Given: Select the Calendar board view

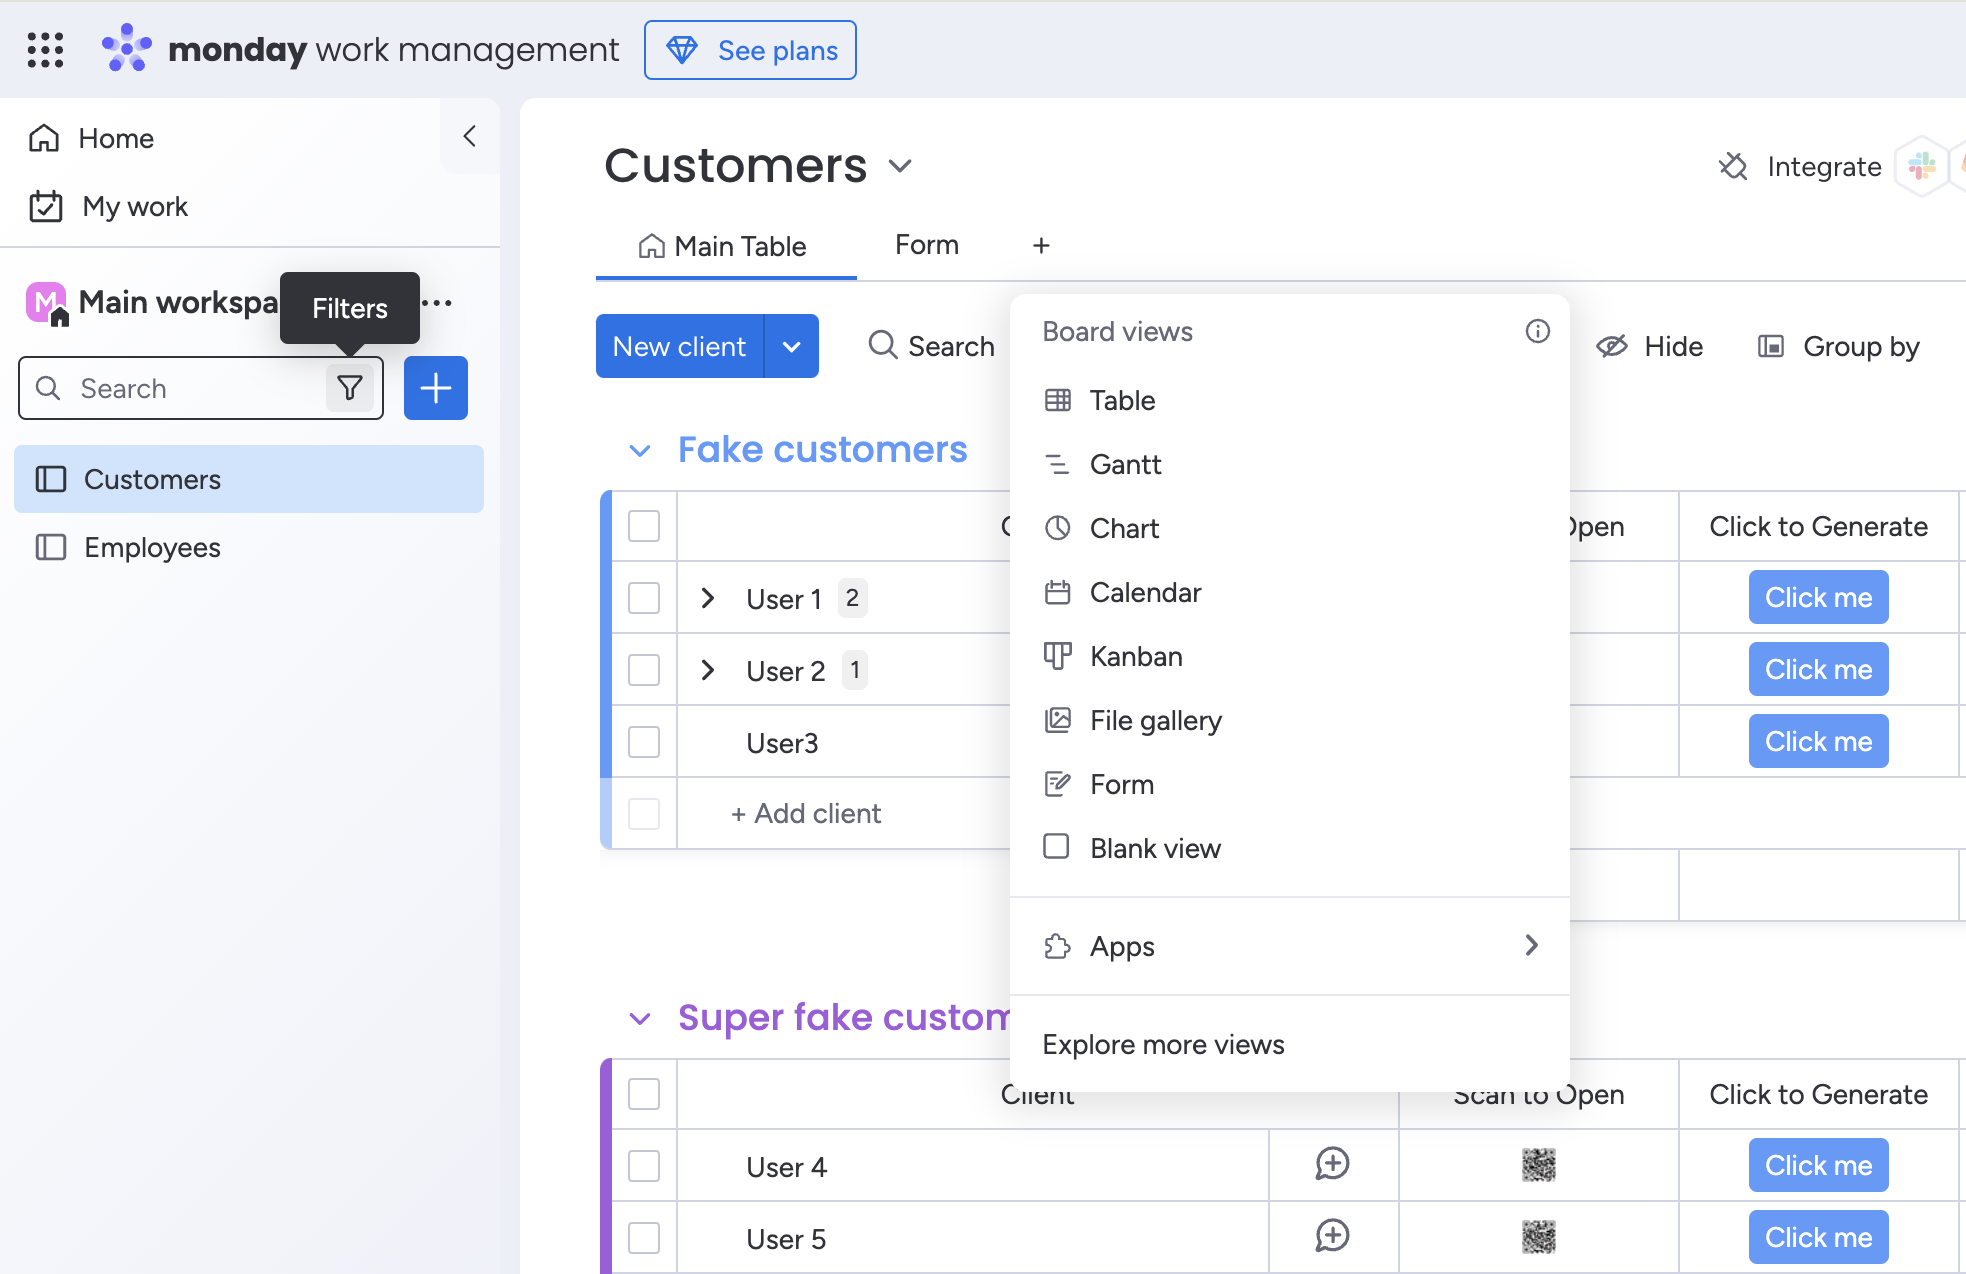Looking at the screenshot, I should pos(1146,592).
